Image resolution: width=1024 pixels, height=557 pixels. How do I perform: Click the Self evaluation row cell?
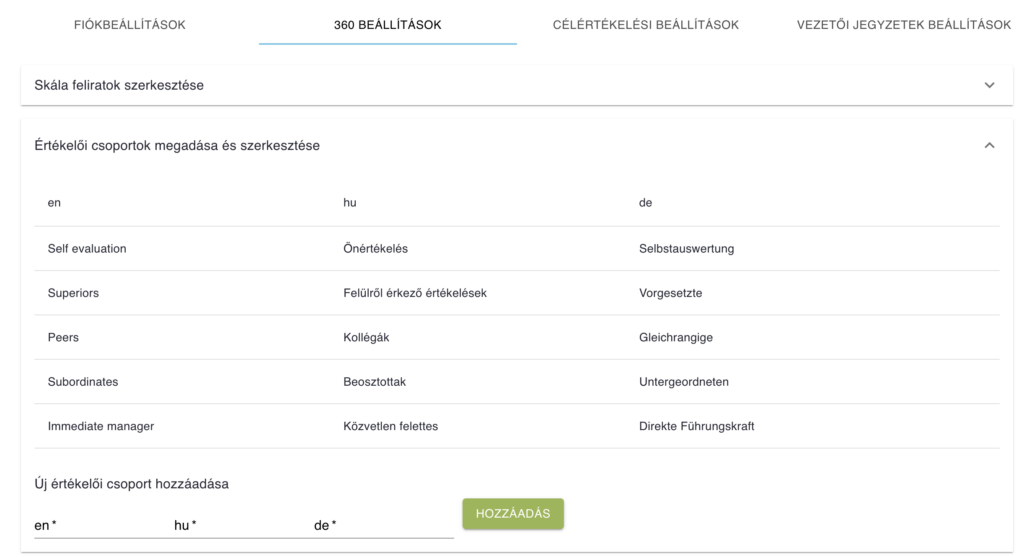click(87, 249)
